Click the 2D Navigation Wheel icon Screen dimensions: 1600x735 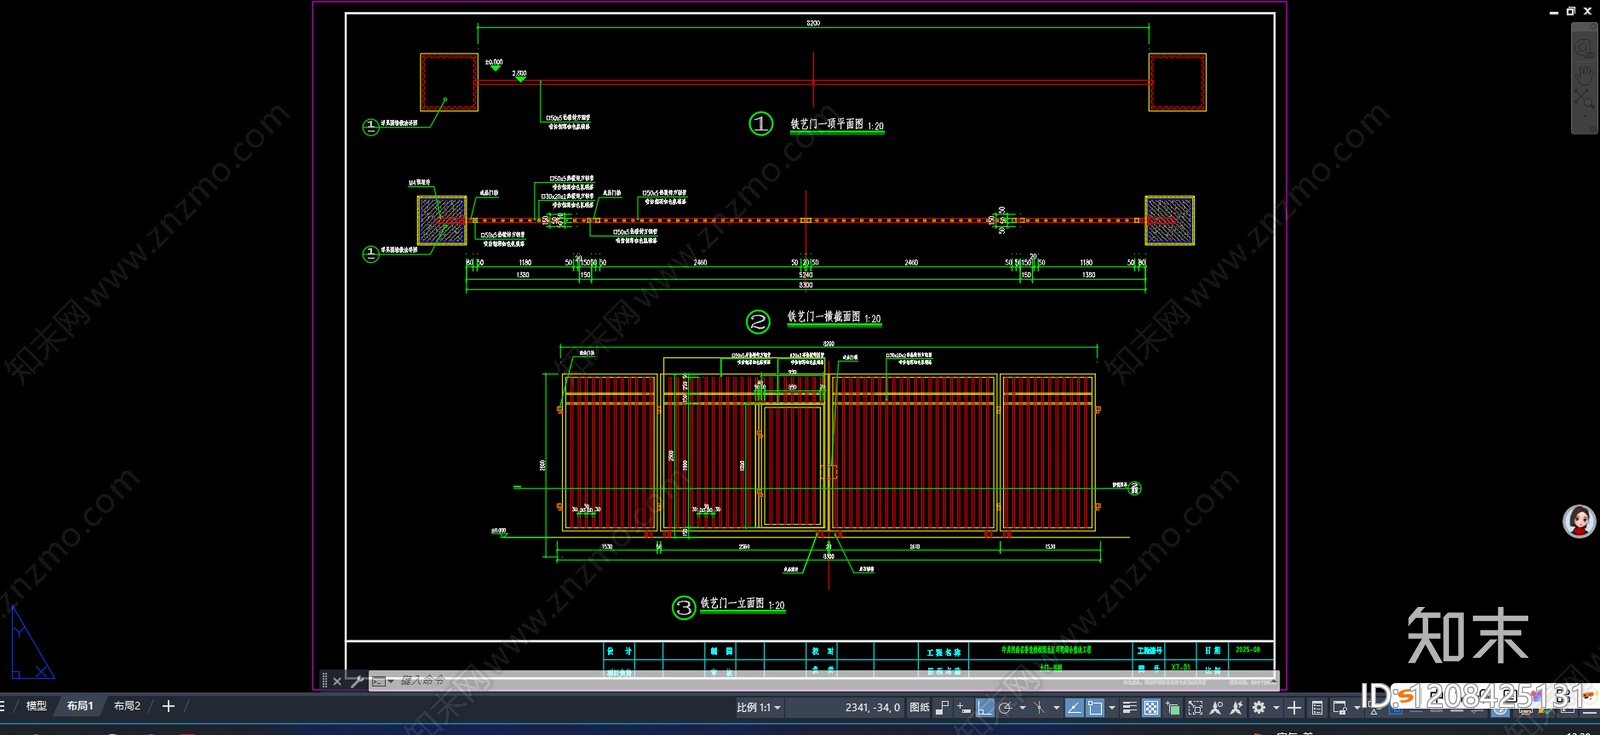[1584, 49]
